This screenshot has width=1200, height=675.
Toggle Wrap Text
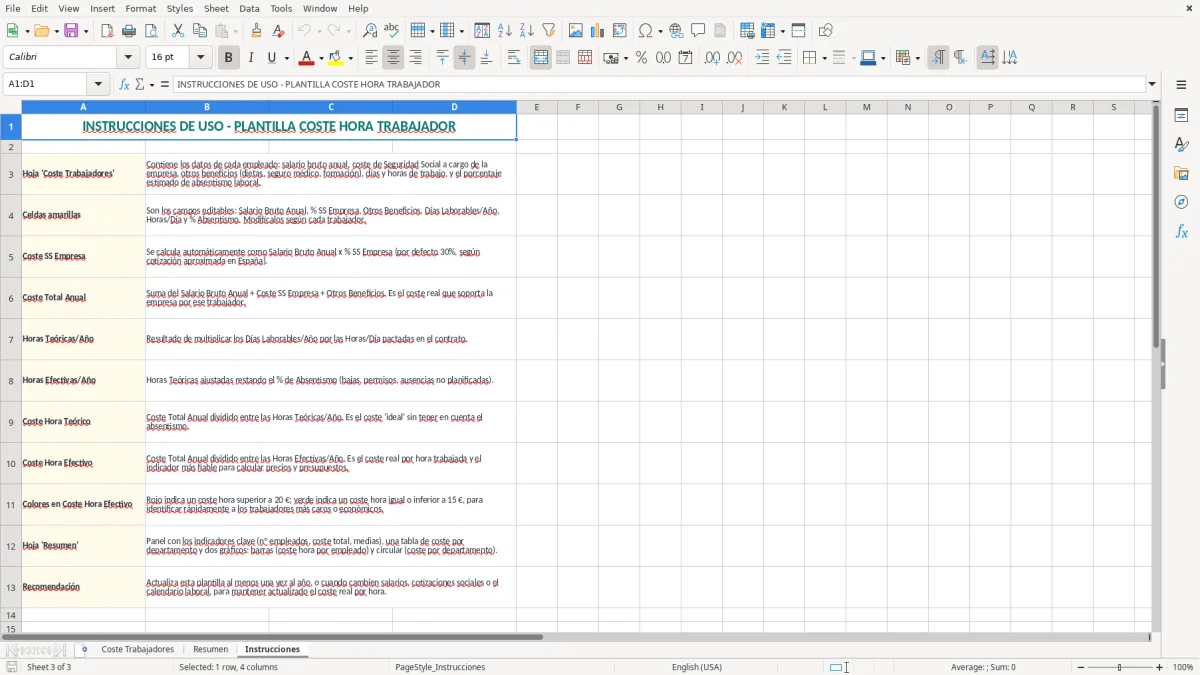514,58
